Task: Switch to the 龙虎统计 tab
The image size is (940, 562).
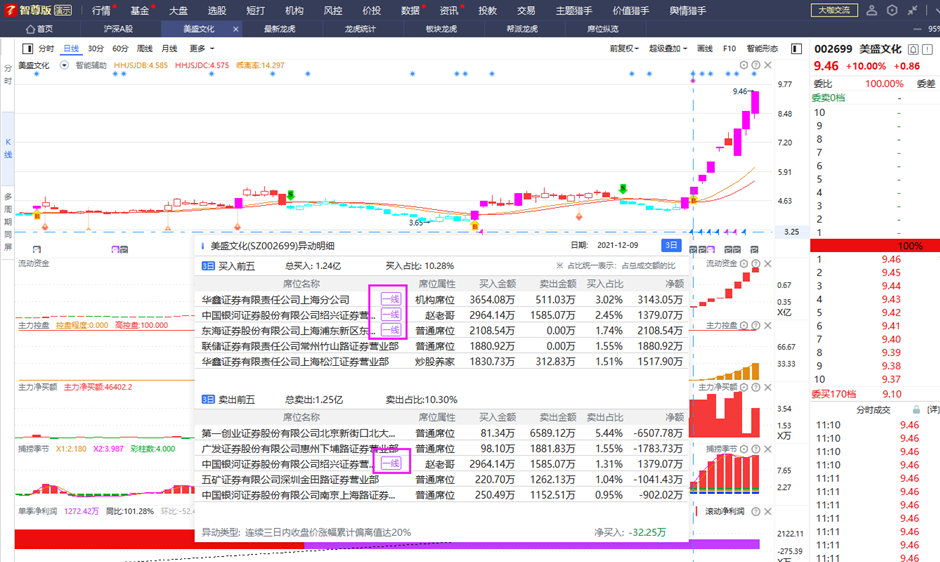Action: coord(360,29)
